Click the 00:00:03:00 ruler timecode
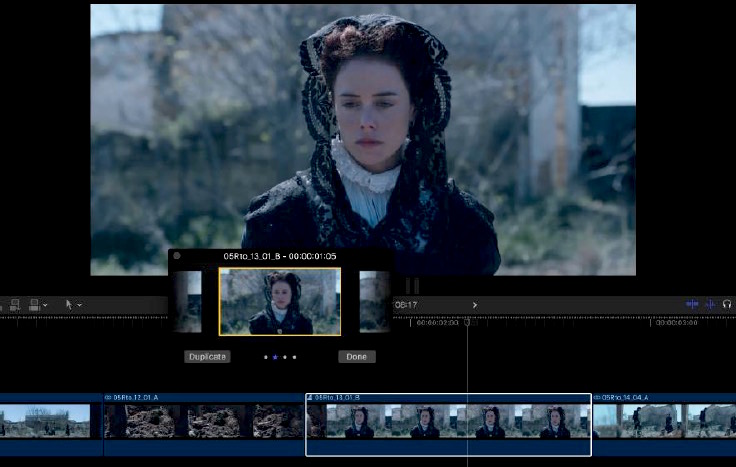Viewport: 736px width, 467px height. [676, 323]
